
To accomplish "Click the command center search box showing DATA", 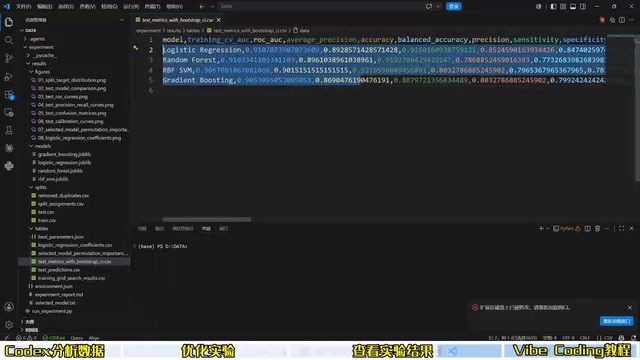I will pyautogui.click(x=320, y=7).
